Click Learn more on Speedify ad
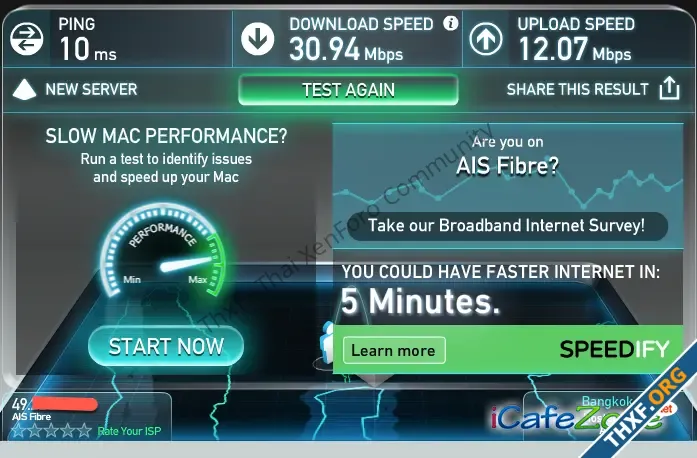 [394, 350]
